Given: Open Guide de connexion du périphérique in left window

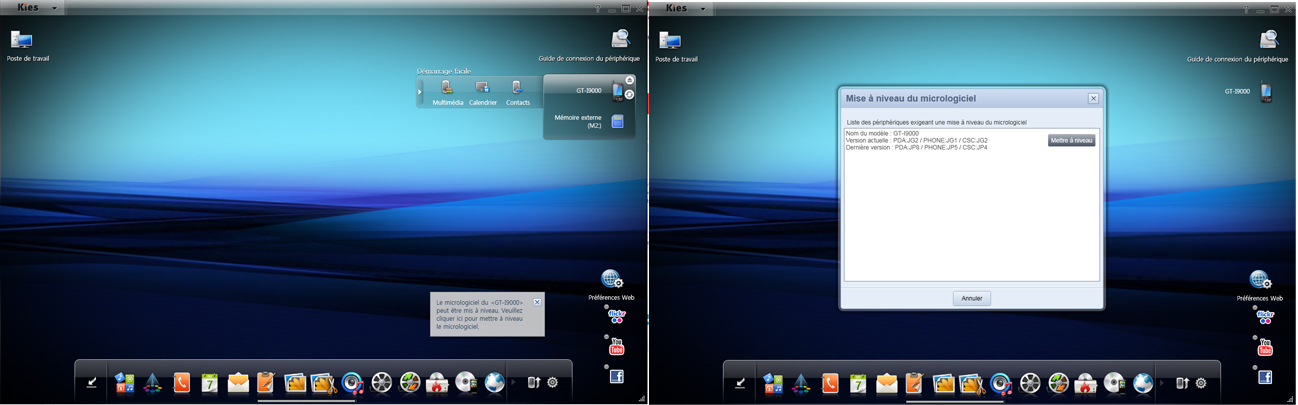Looking at the screenshot, I should pyautogui.click(x=589, y=45).
